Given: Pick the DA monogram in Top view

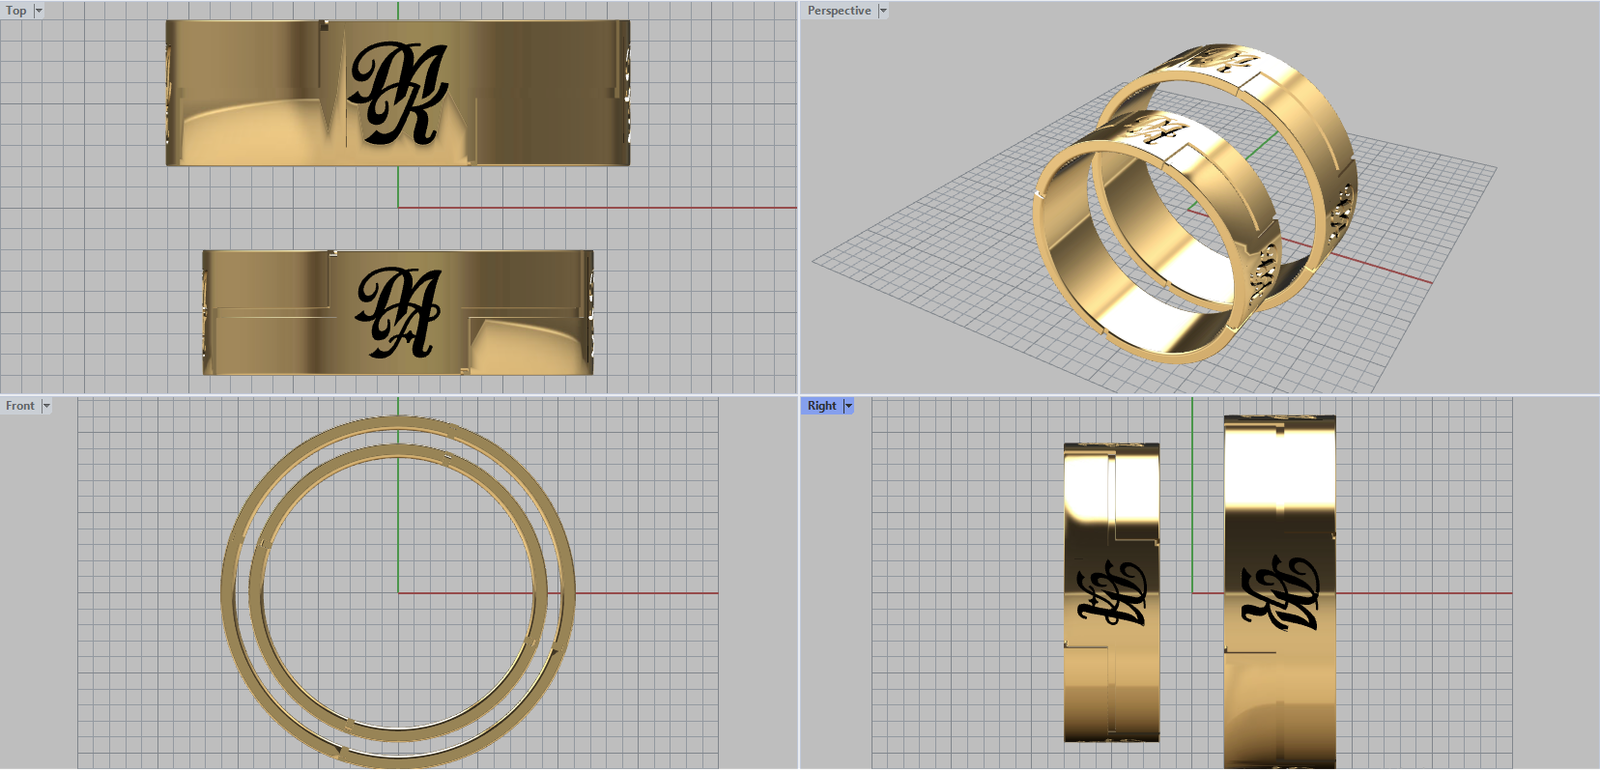Looking at the screenshot, I should [398, 313].
